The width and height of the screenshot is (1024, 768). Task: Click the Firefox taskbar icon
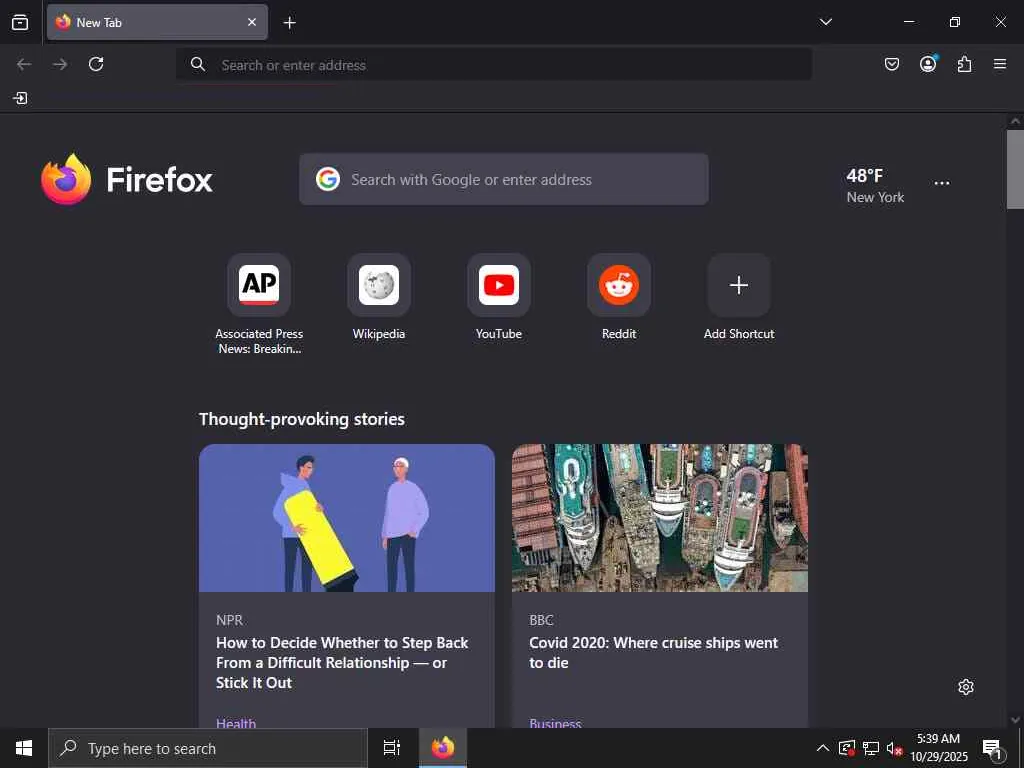(x=443, y=748)
